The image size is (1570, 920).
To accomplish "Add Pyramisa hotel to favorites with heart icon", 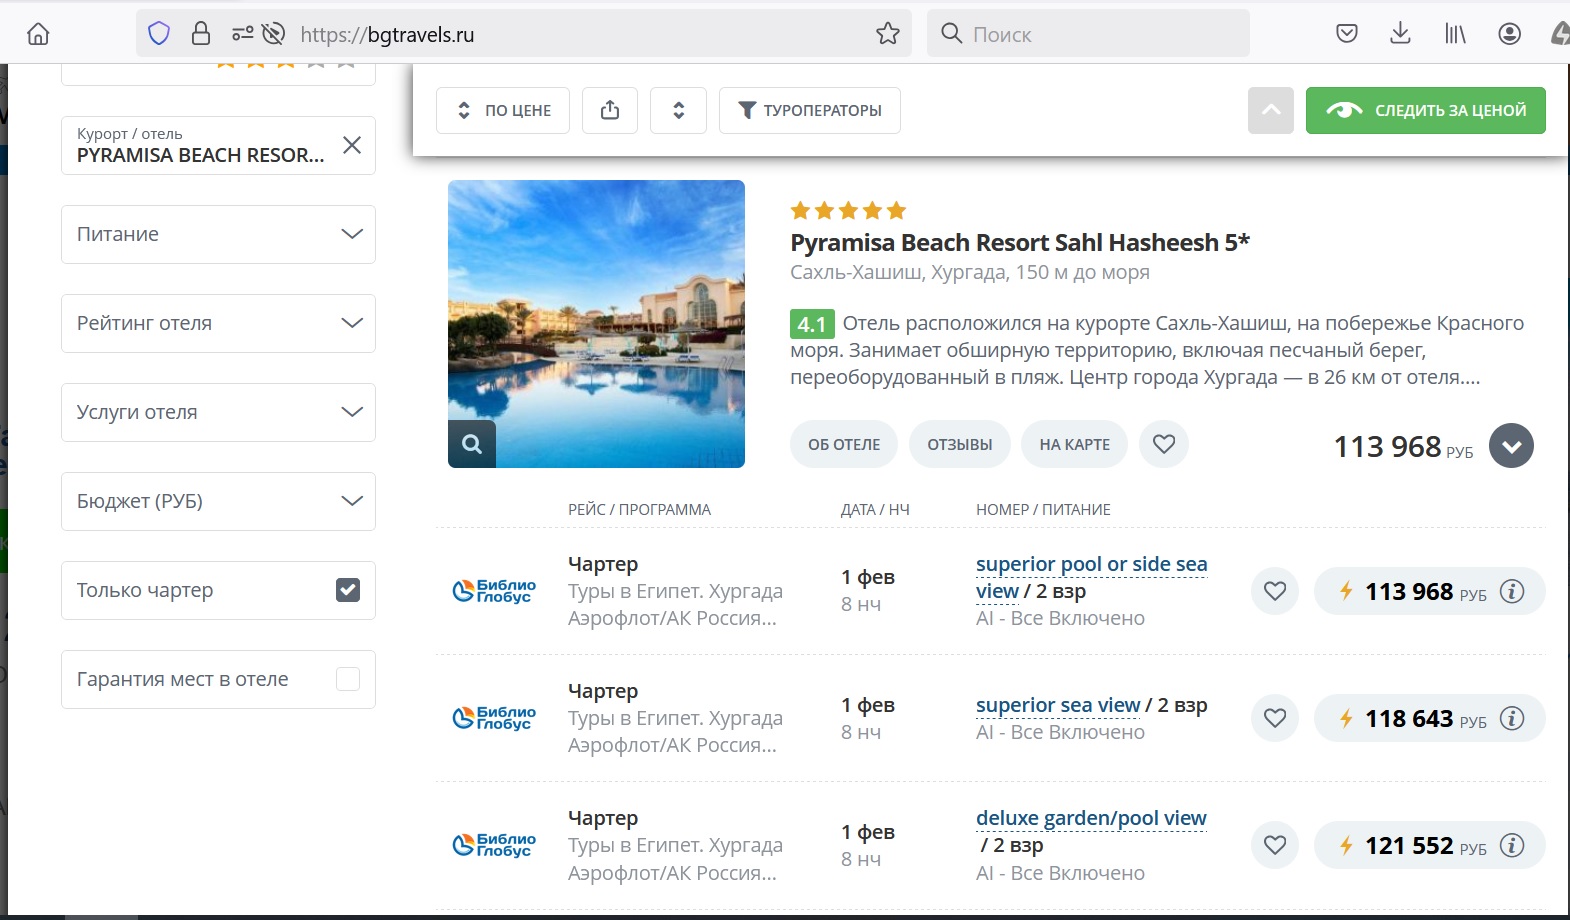I will [x=1164, y=444].
